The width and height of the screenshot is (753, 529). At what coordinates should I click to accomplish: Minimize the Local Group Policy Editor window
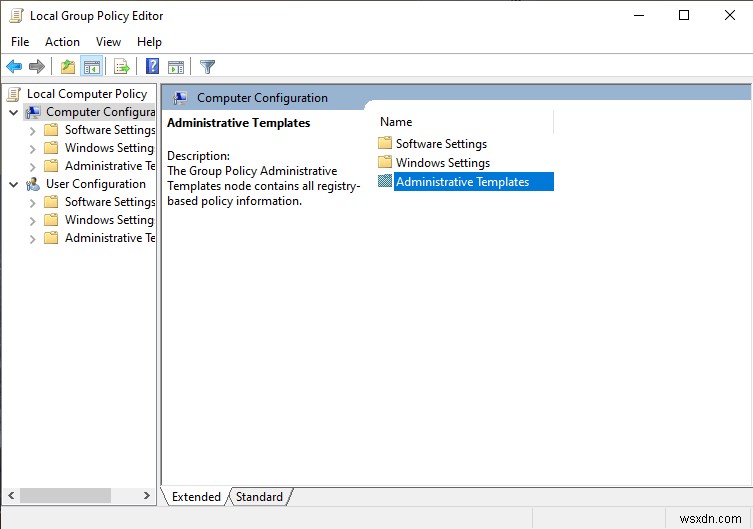click(x=639, y=15)
